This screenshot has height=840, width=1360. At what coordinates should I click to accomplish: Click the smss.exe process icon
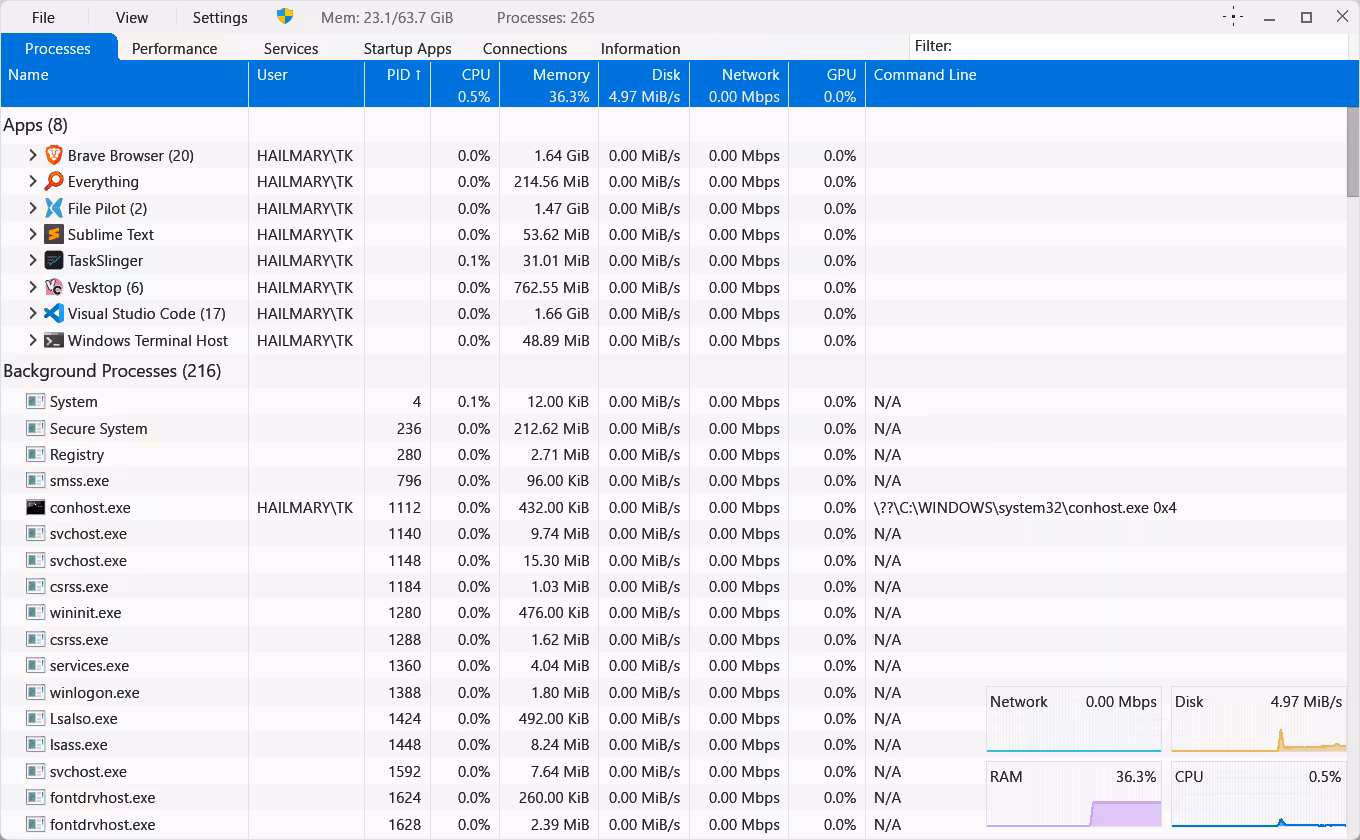point(36,480)
